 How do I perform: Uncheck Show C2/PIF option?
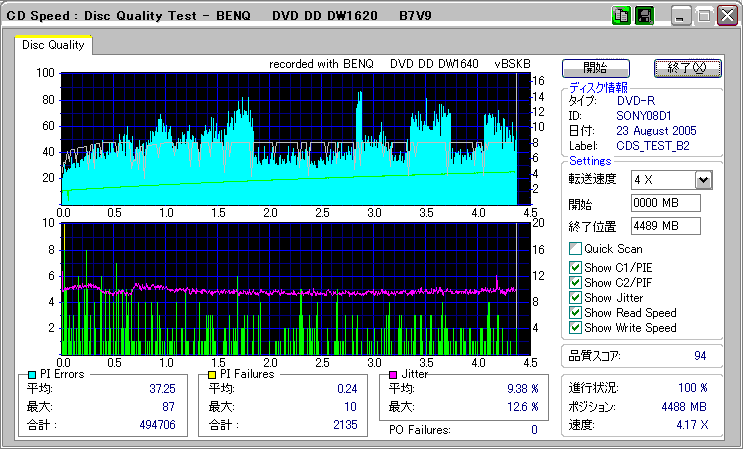click(575, 283)
